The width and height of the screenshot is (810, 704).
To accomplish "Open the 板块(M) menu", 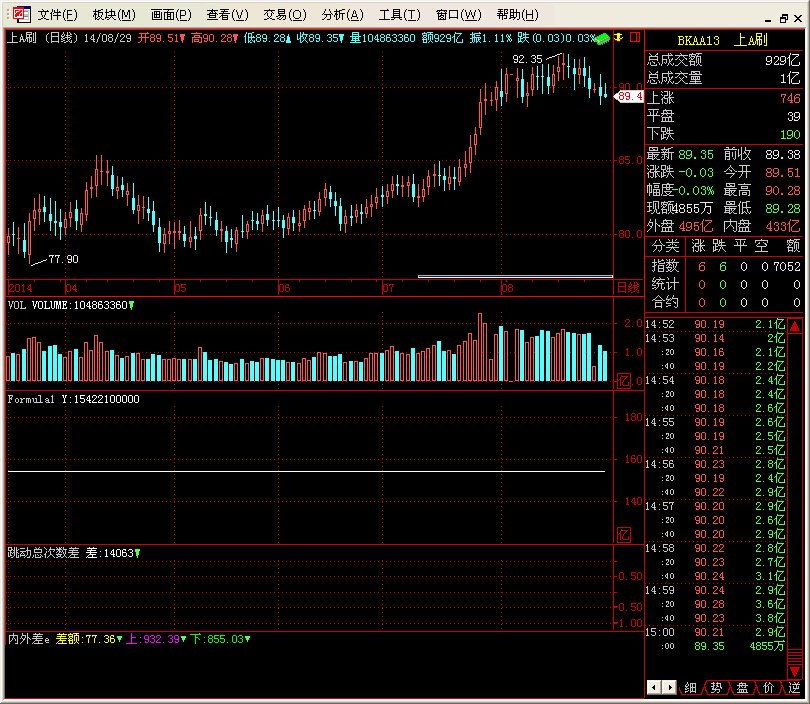I will [114, 15].
